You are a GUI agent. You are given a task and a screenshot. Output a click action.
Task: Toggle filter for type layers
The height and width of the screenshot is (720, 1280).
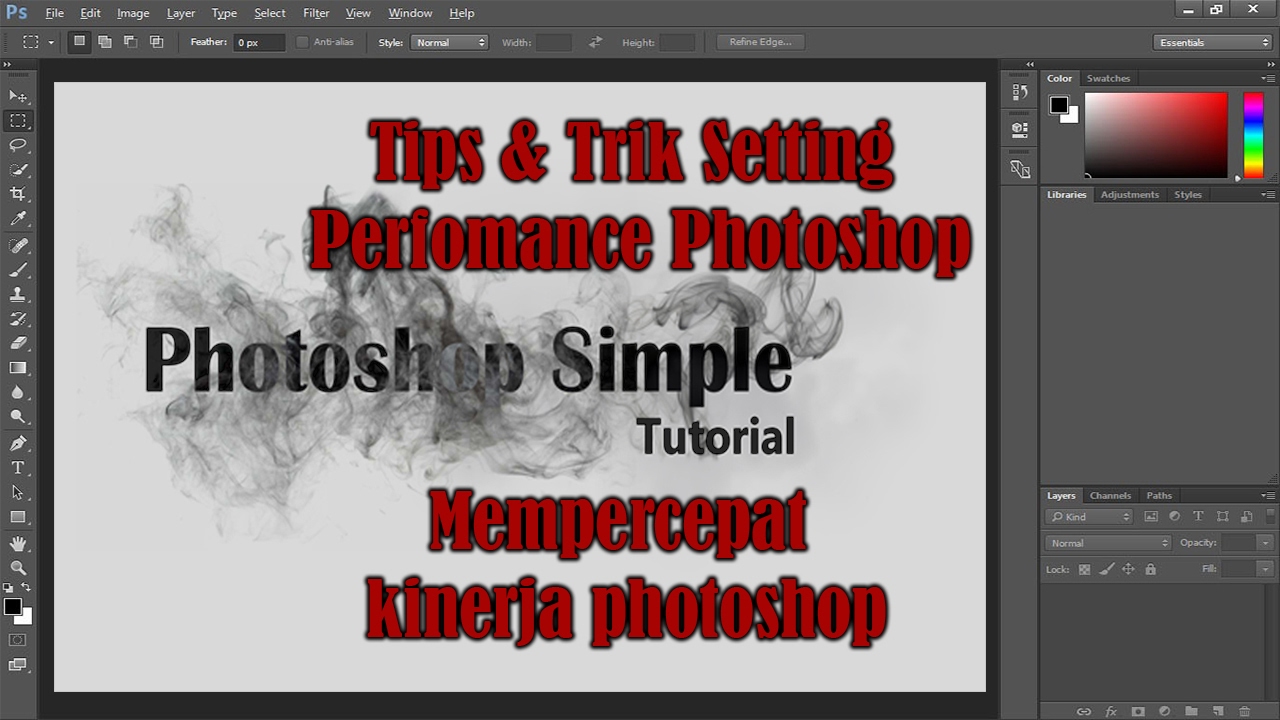[1198, 517]
